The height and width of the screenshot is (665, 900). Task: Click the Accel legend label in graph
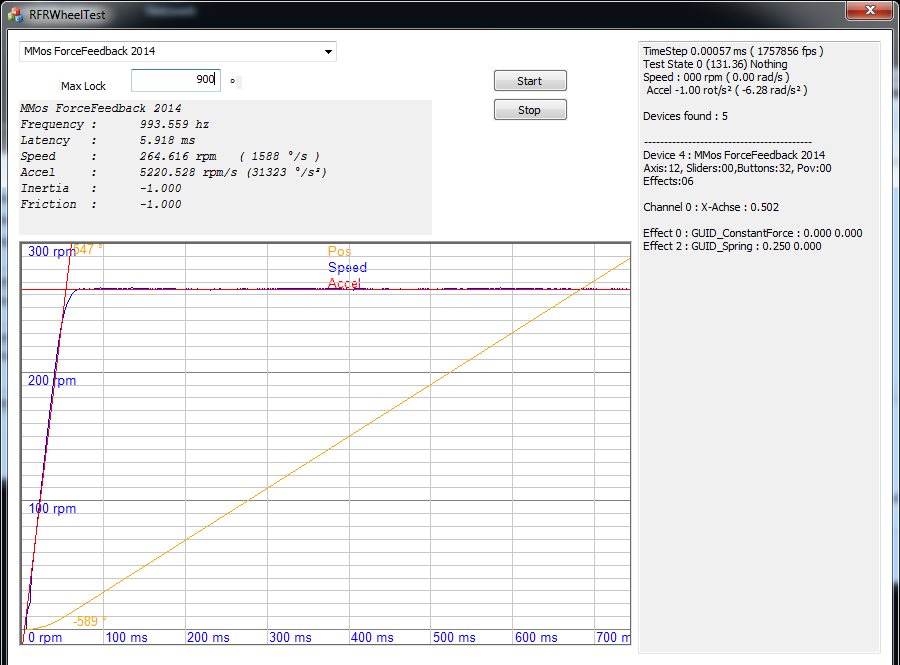click(345, 284)
